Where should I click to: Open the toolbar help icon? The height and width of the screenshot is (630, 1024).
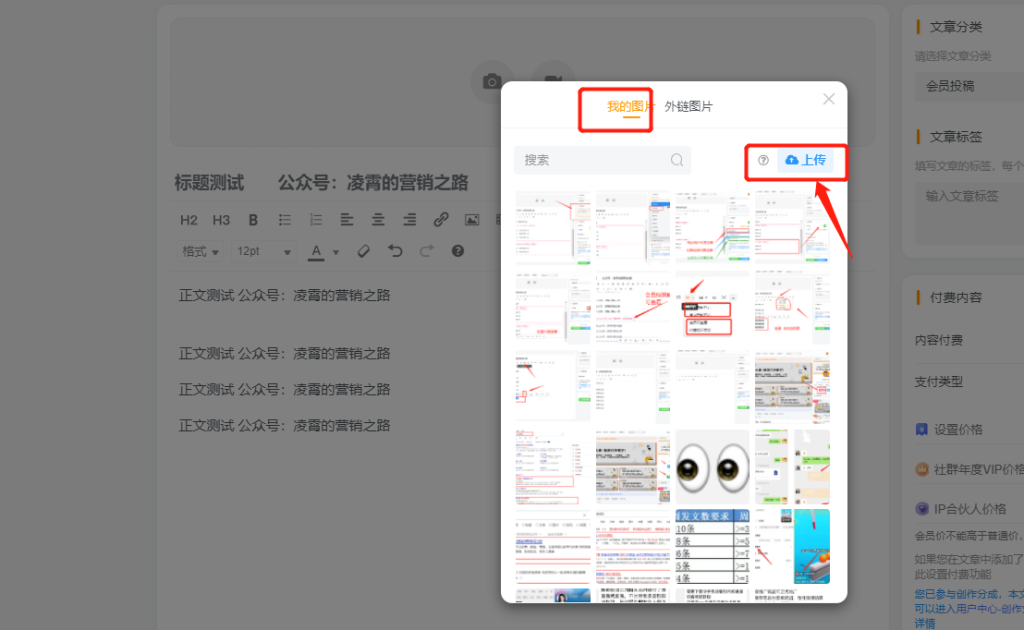(x=457, y=251)
